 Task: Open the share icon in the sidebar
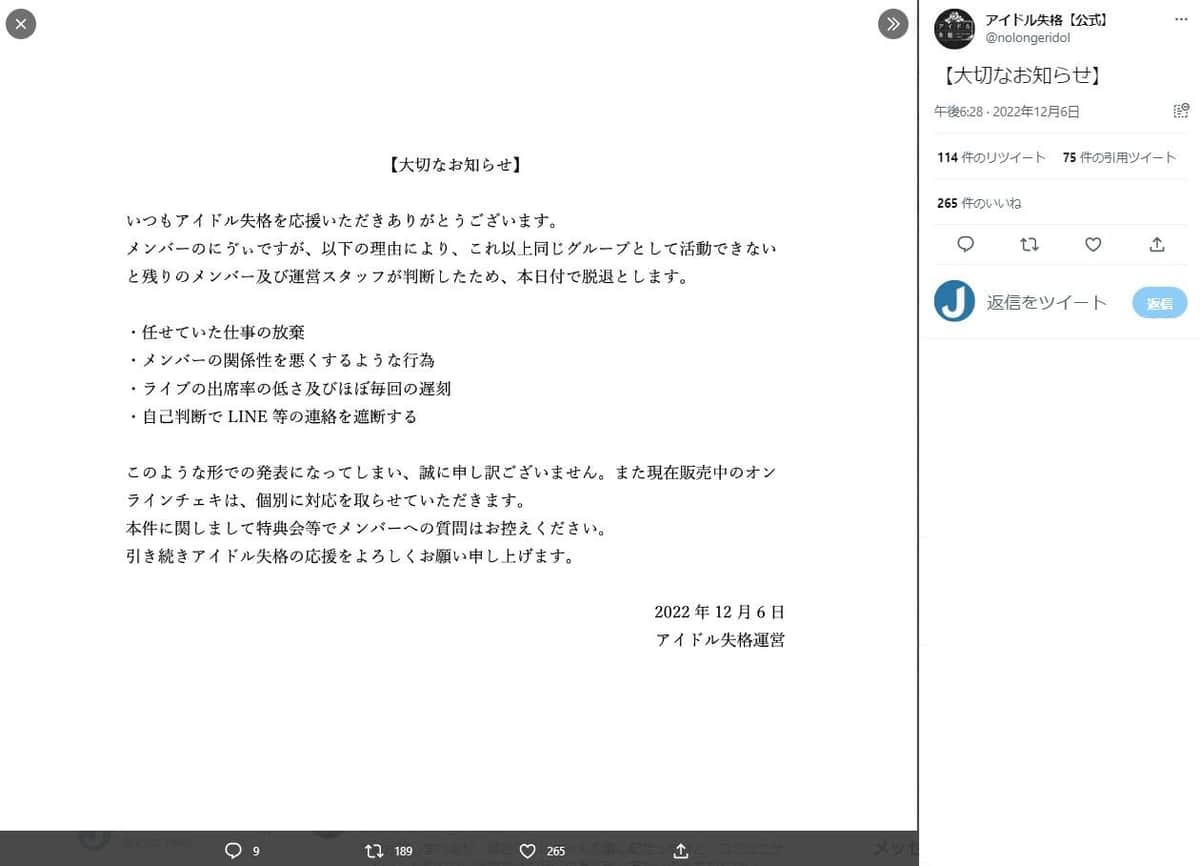click(1157, 244)
